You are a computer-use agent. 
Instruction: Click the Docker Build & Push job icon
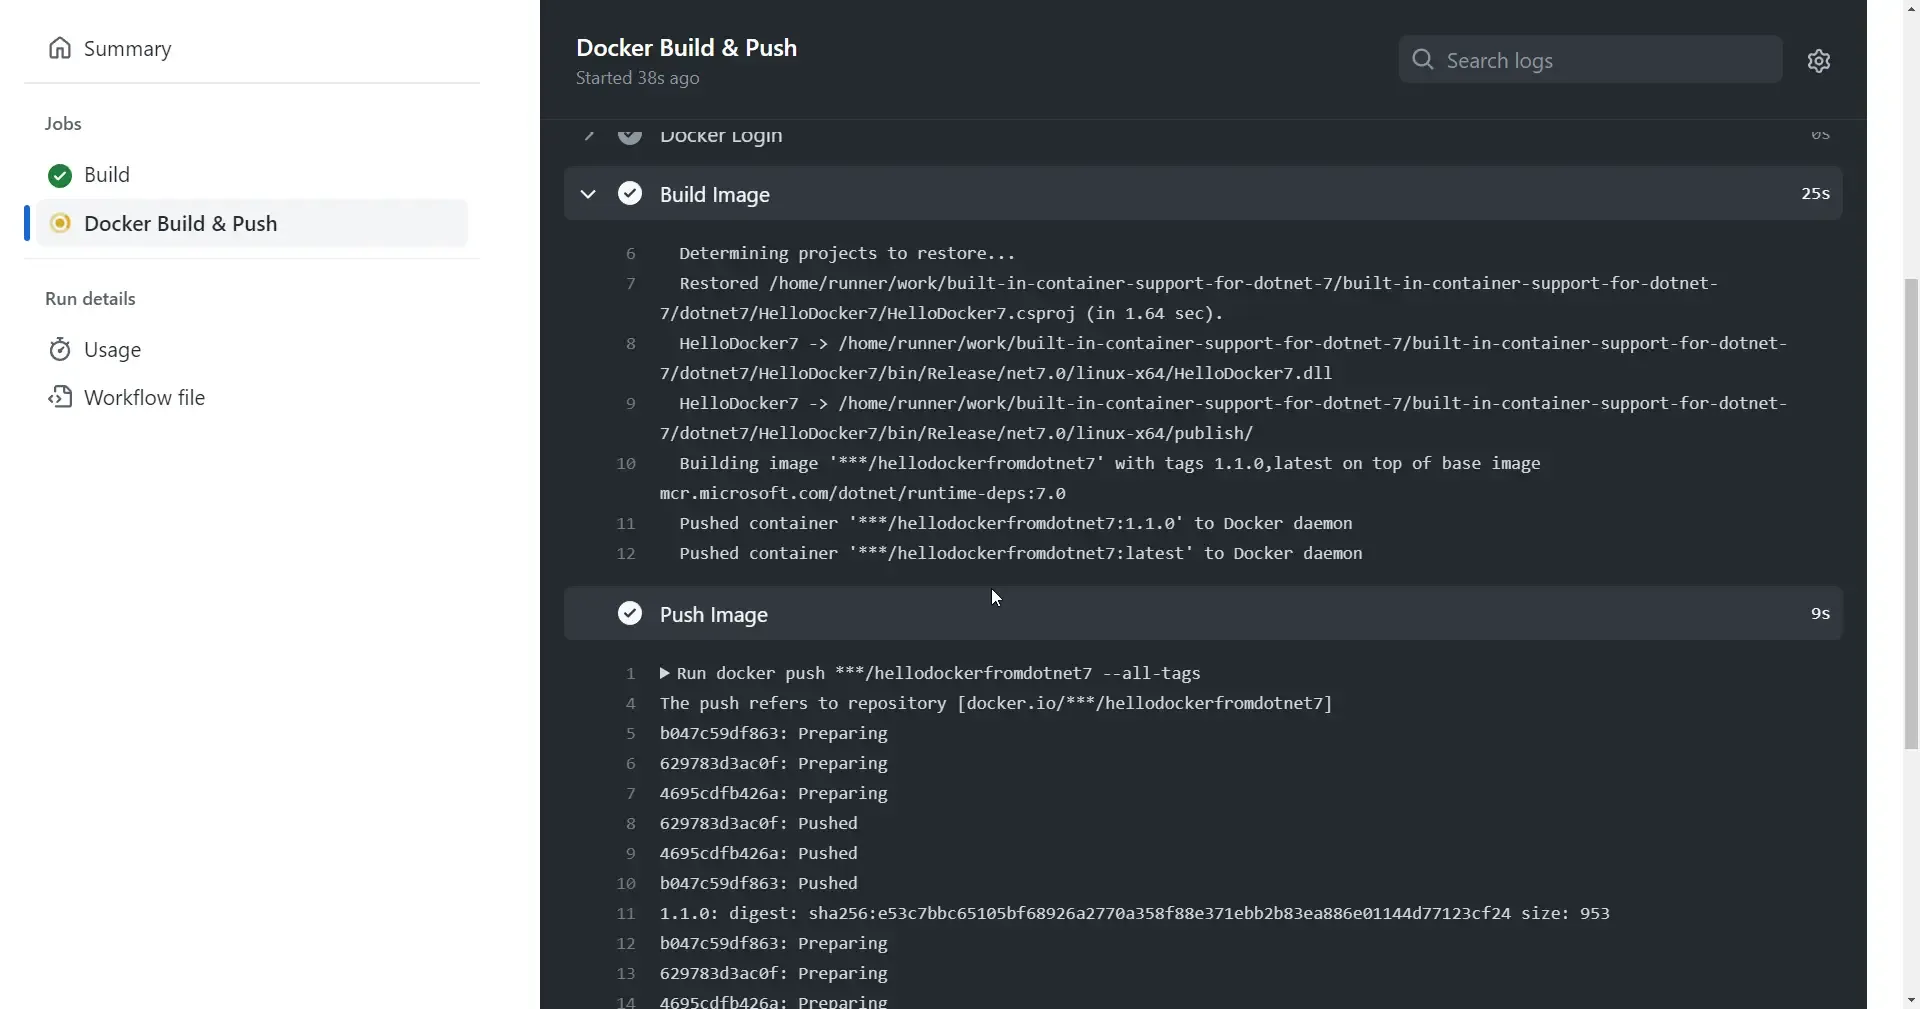tap(61, 223)
